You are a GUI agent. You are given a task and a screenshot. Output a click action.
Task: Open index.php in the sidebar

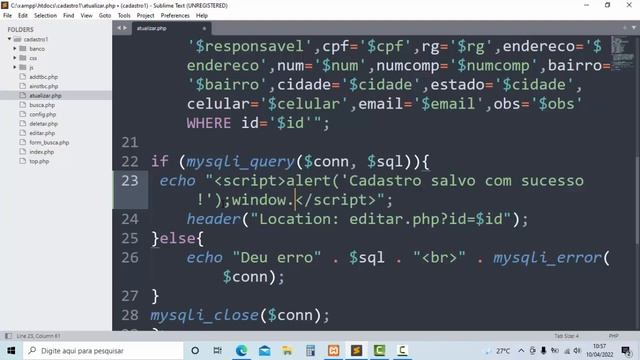click(41, 152)
